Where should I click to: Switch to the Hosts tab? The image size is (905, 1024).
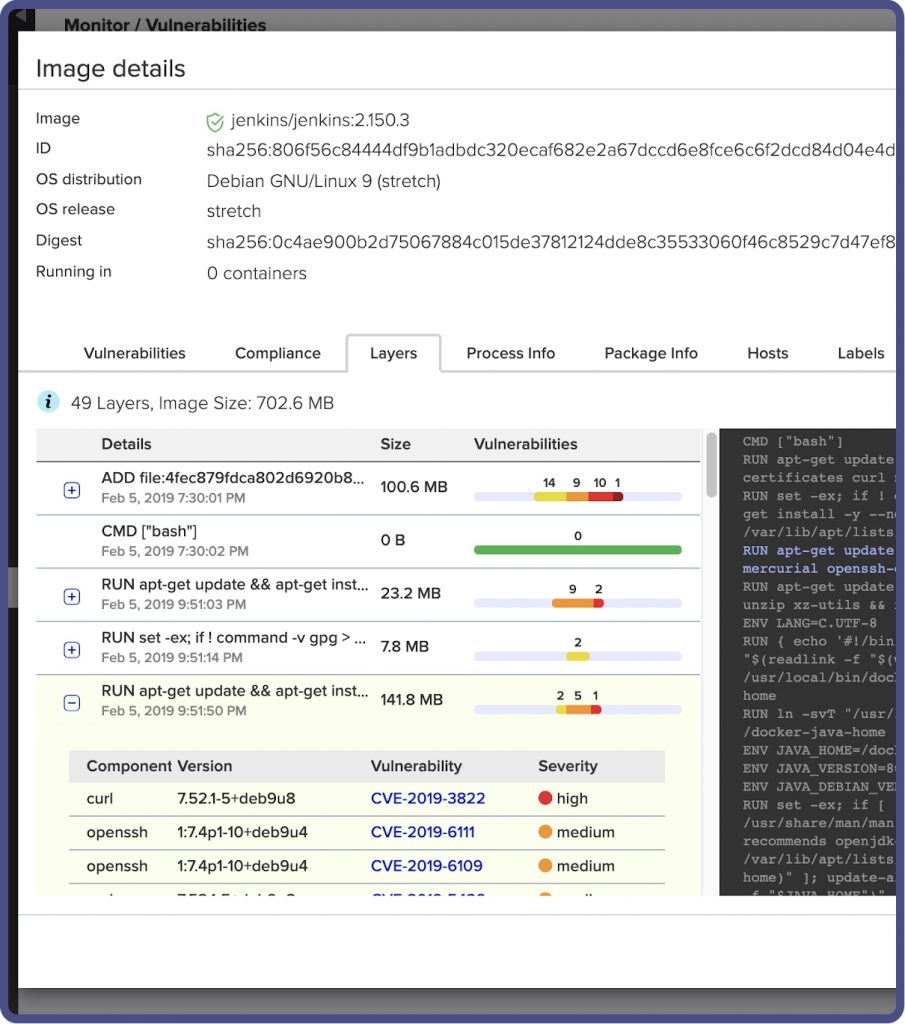pyautogui.click(x=767, y=353)
